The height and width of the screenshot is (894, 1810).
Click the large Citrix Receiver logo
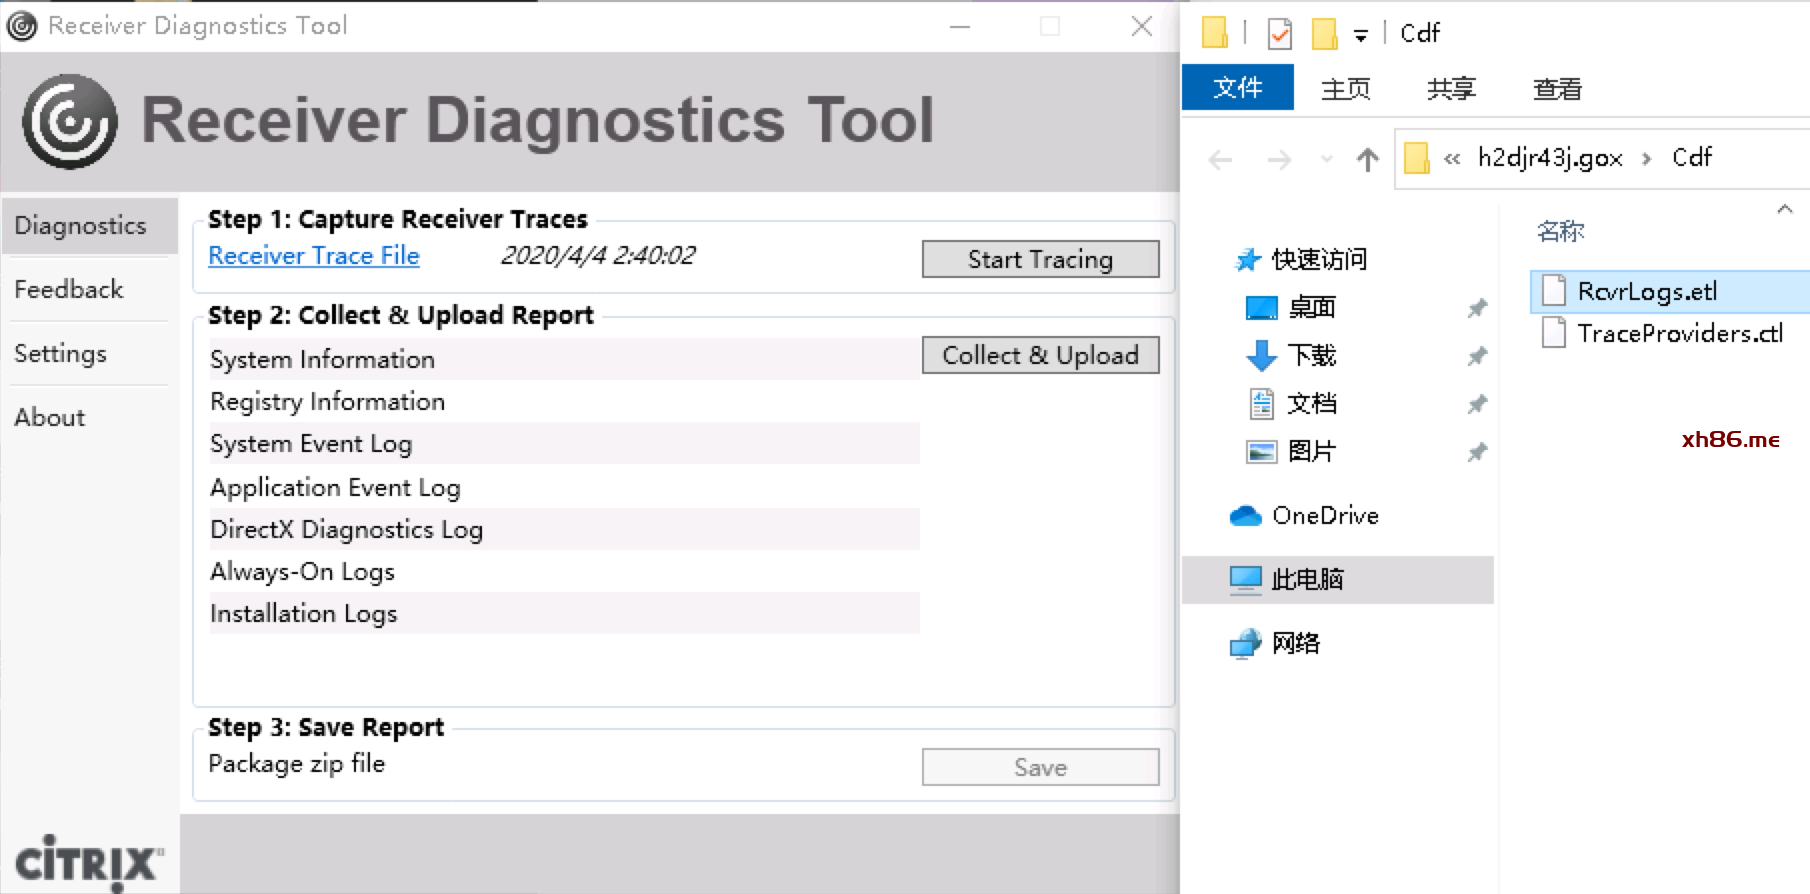coord(70,121)
